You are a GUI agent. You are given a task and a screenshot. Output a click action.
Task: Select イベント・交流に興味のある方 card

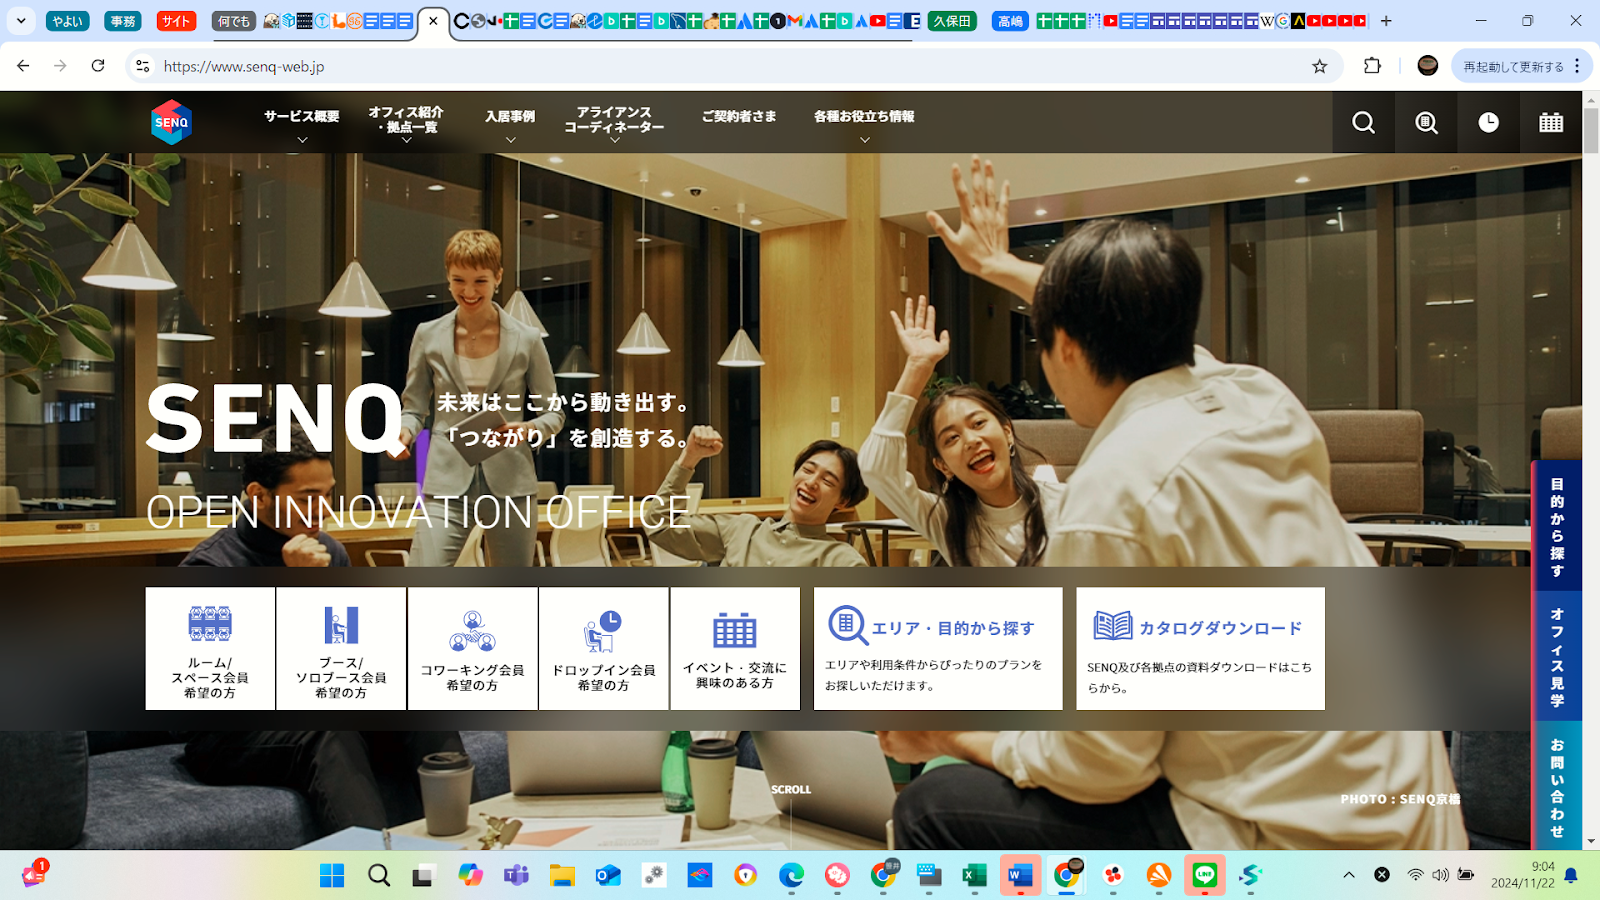pos(735,649)
